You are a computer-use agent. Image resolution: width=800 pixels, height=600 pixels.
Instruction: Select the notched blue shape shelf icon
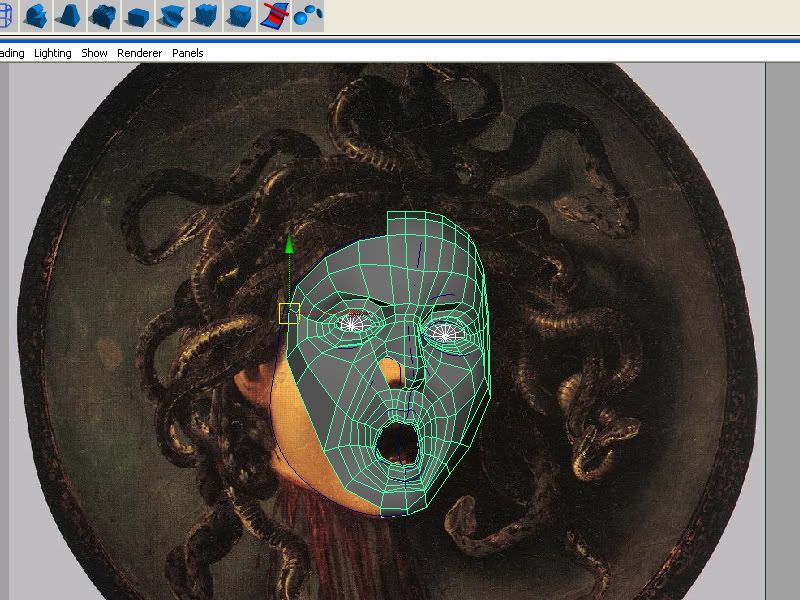pos(37,15)
